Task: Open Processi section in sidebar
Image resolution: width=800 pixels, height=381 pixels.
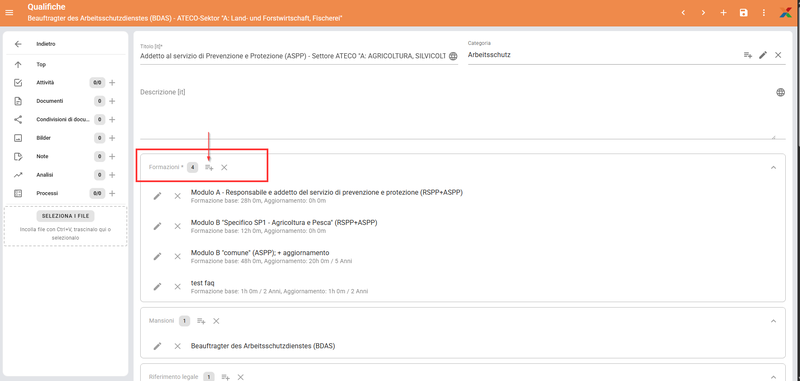Action: [47, 193]
